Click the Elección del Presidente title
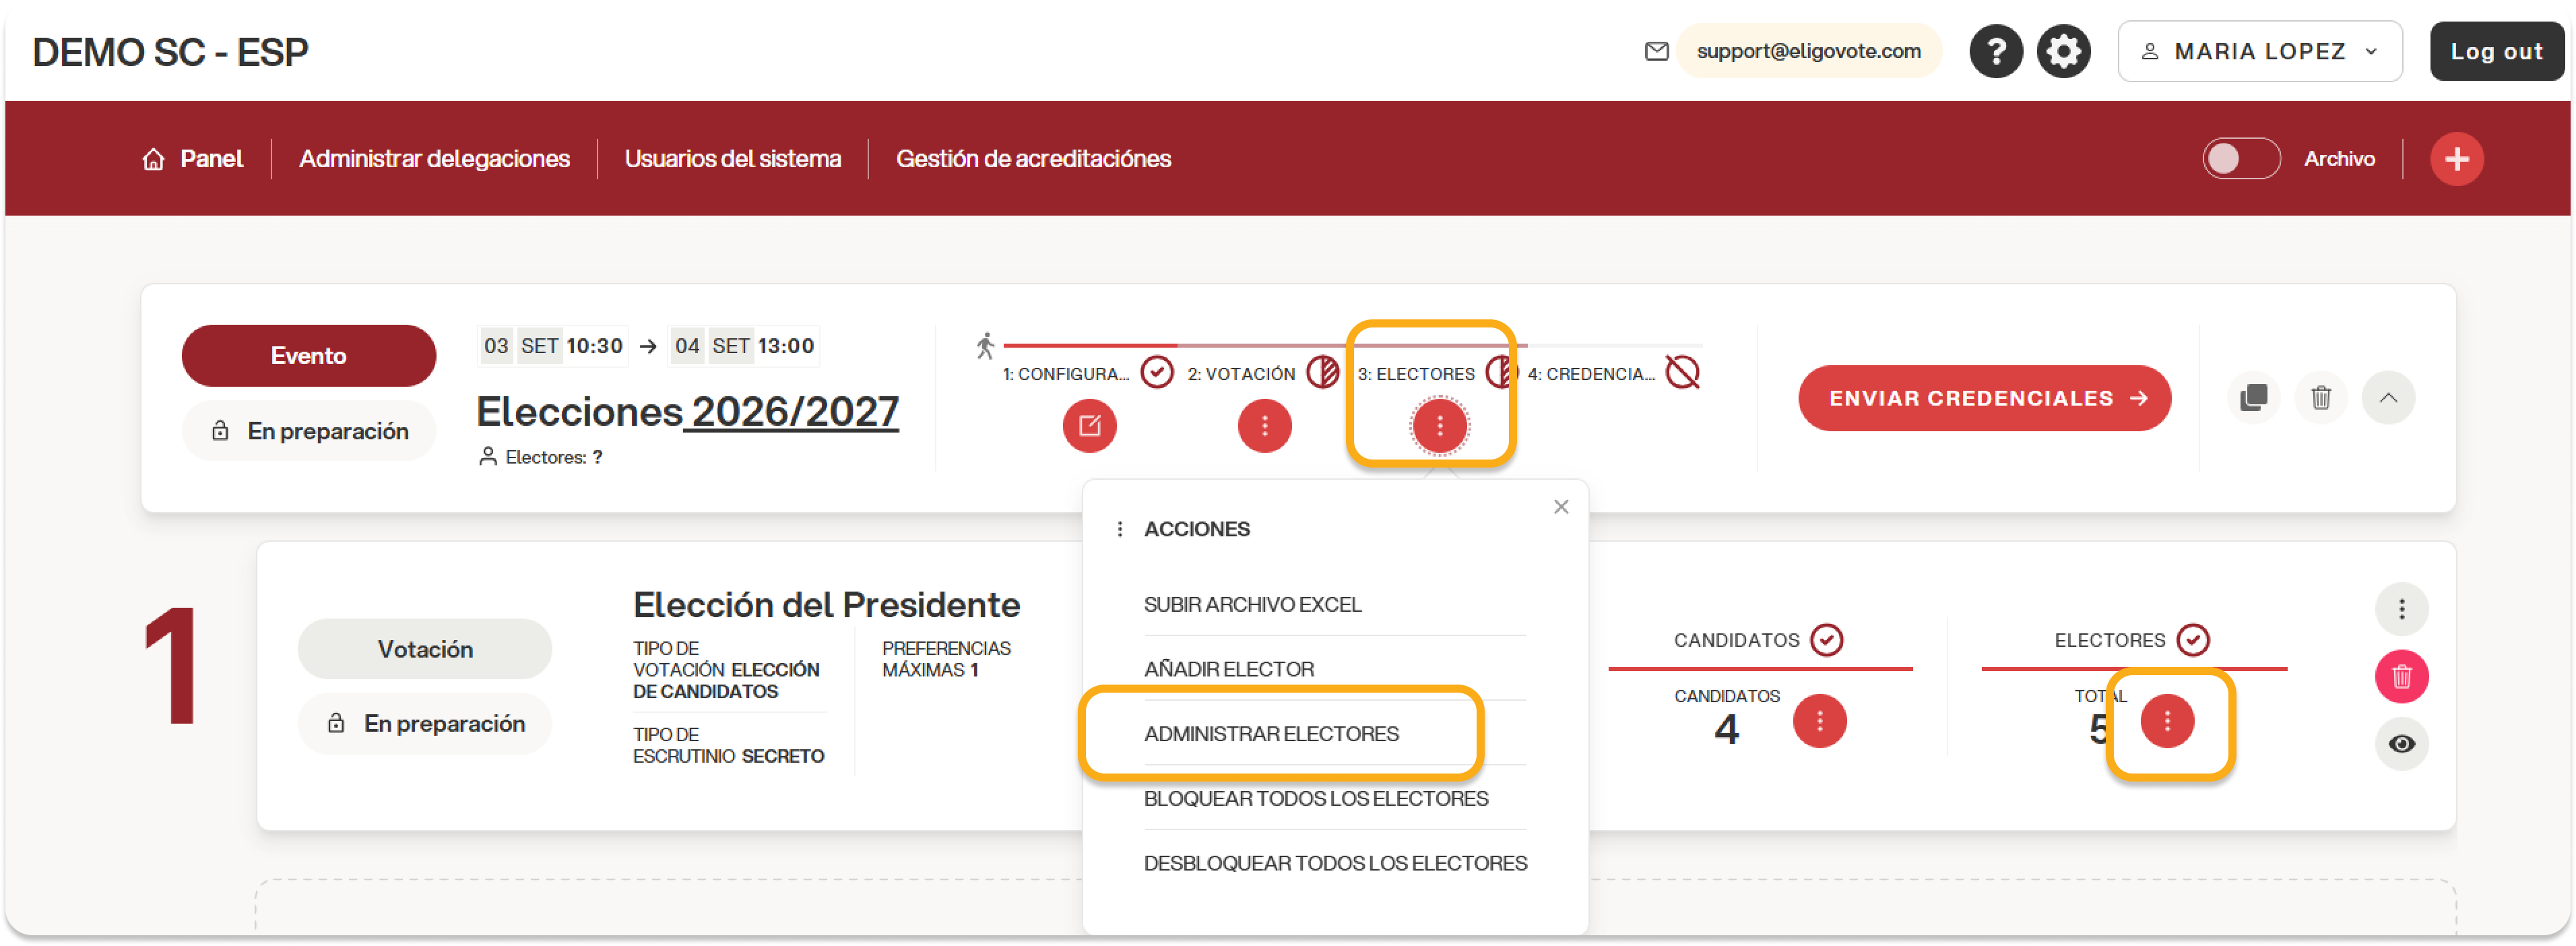The image size is (2576, 946). point(826,605)
